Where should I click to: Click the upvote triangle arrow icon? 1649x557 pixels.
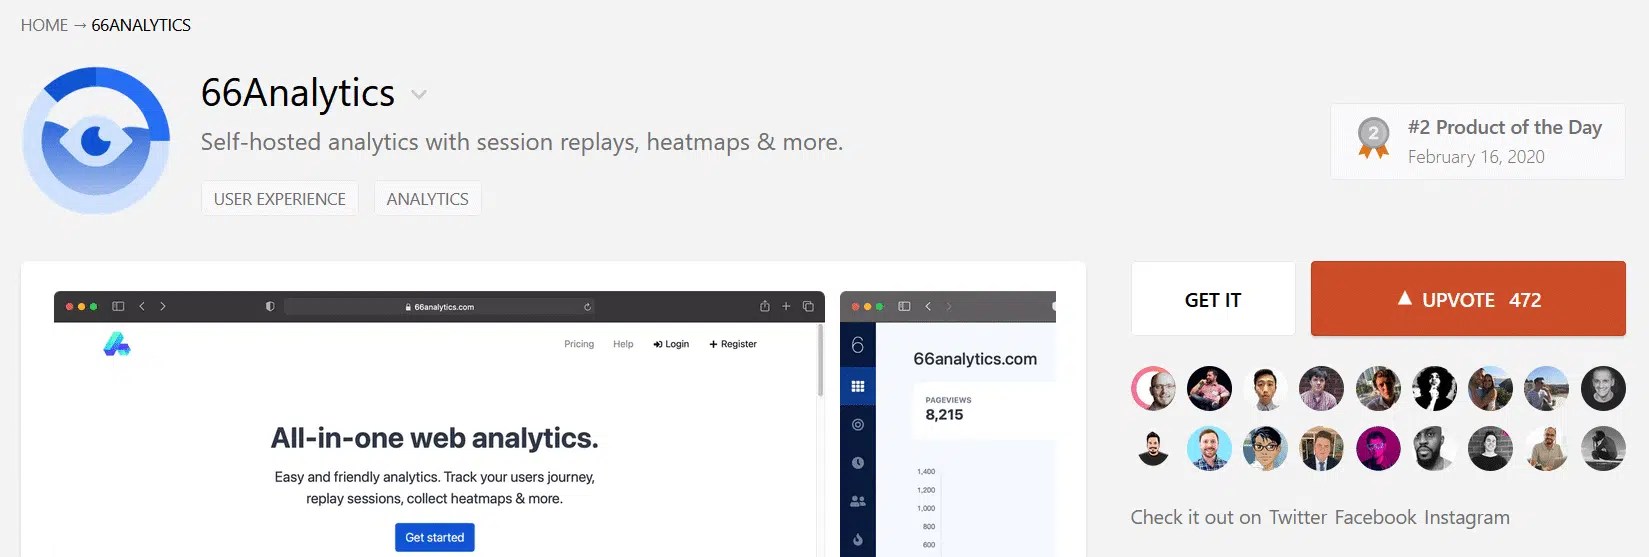click(x=1405, y=298)
